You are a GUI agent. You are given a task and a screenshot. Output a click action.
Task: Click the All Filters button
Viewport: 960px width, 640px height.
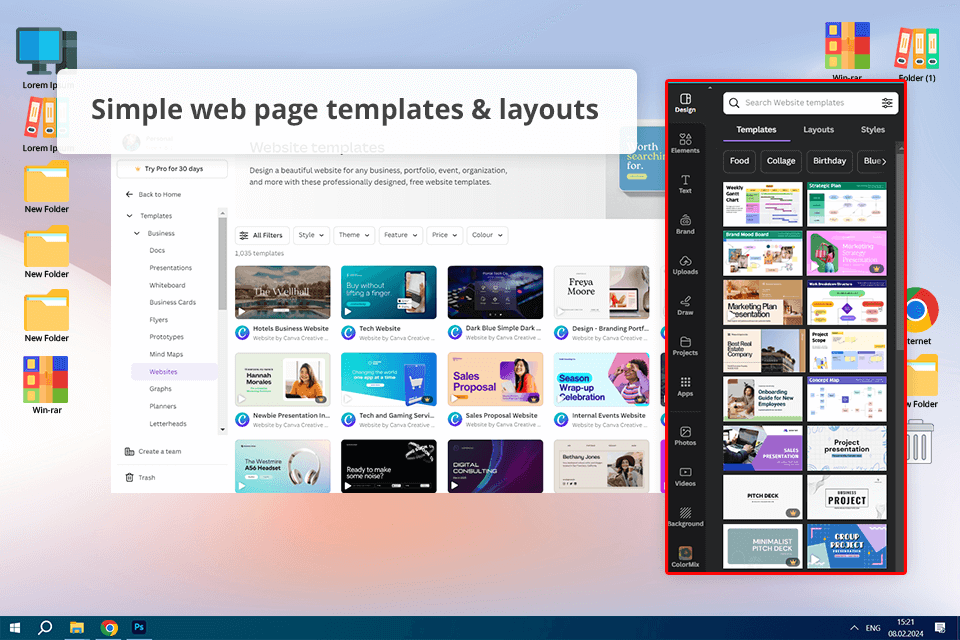pos(261,235)
